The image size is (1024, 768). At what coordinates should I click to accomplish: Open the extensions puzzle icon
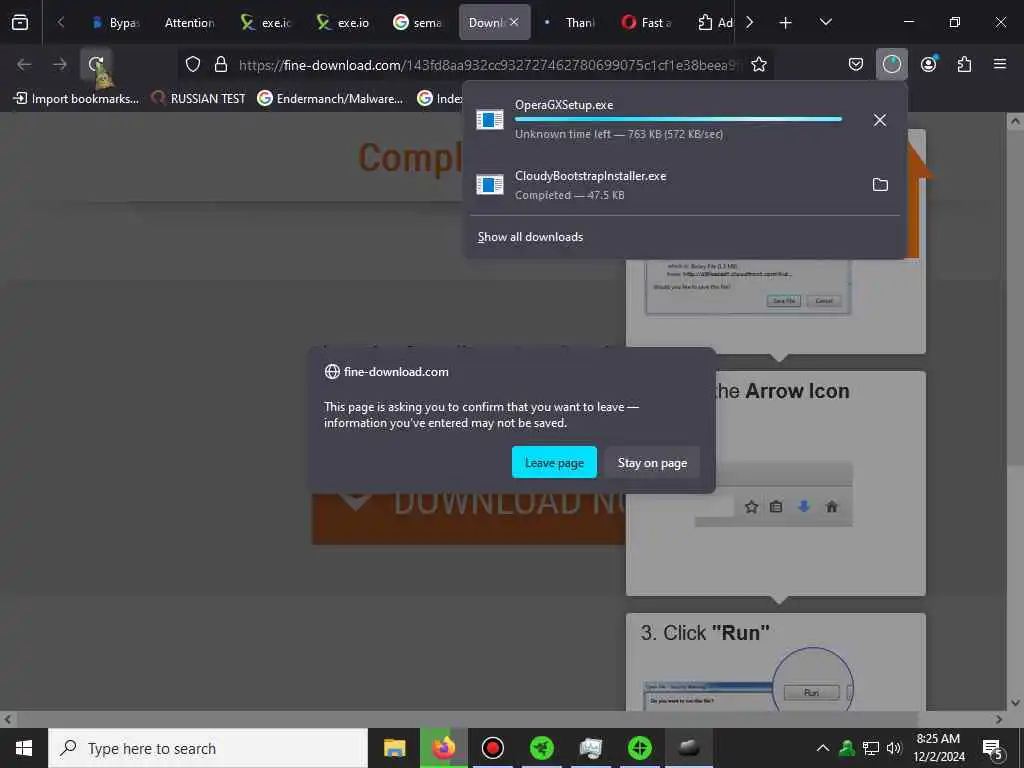point(964,64)
